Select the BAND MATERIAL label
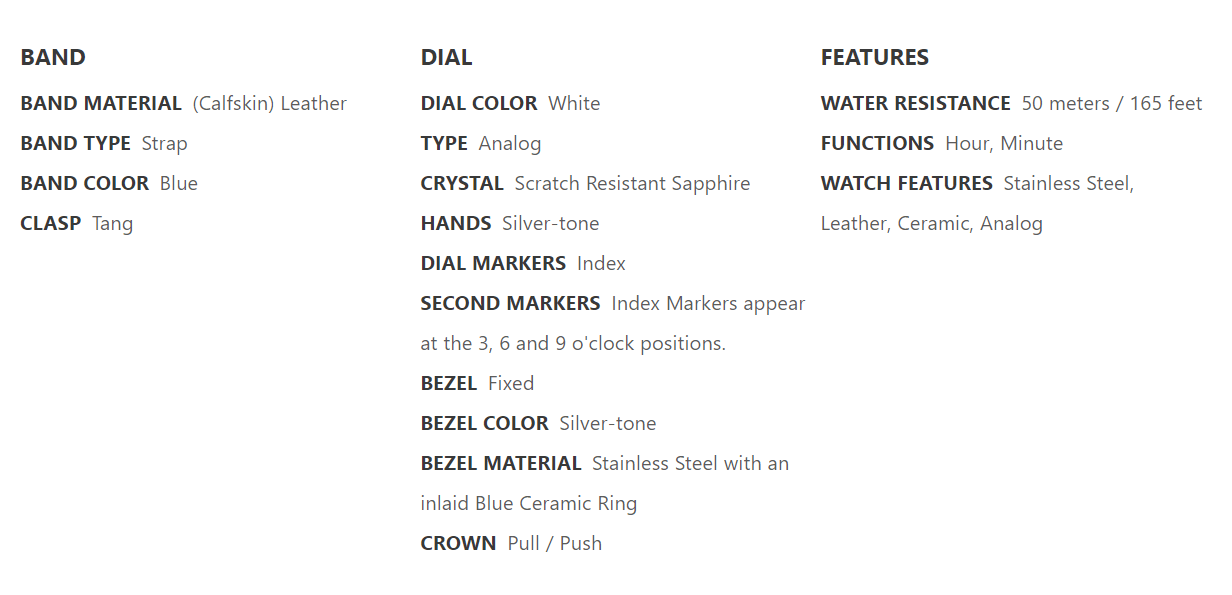 pyautogui.click(x=101, y=103)
